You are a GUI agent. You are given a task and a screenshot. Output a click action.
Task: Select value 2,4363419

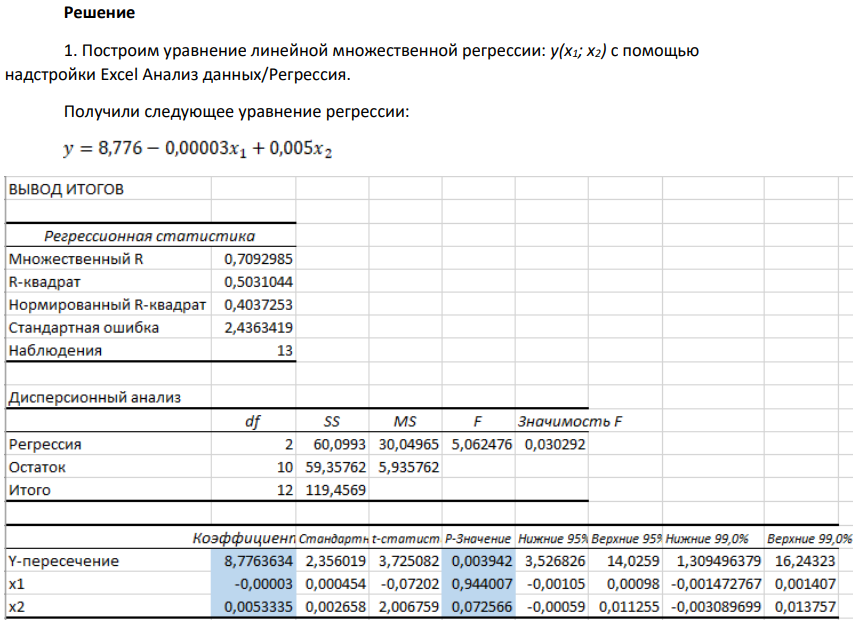point(258,327)
